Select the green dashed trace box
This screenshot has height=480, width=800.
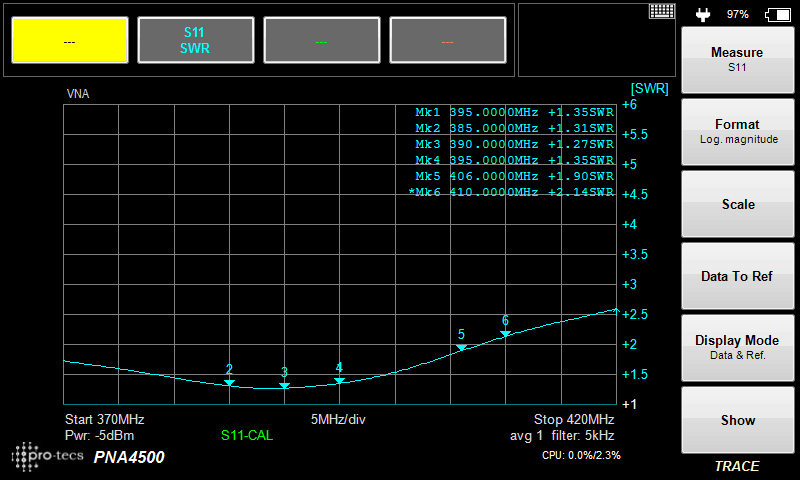(x=321, y=41)
